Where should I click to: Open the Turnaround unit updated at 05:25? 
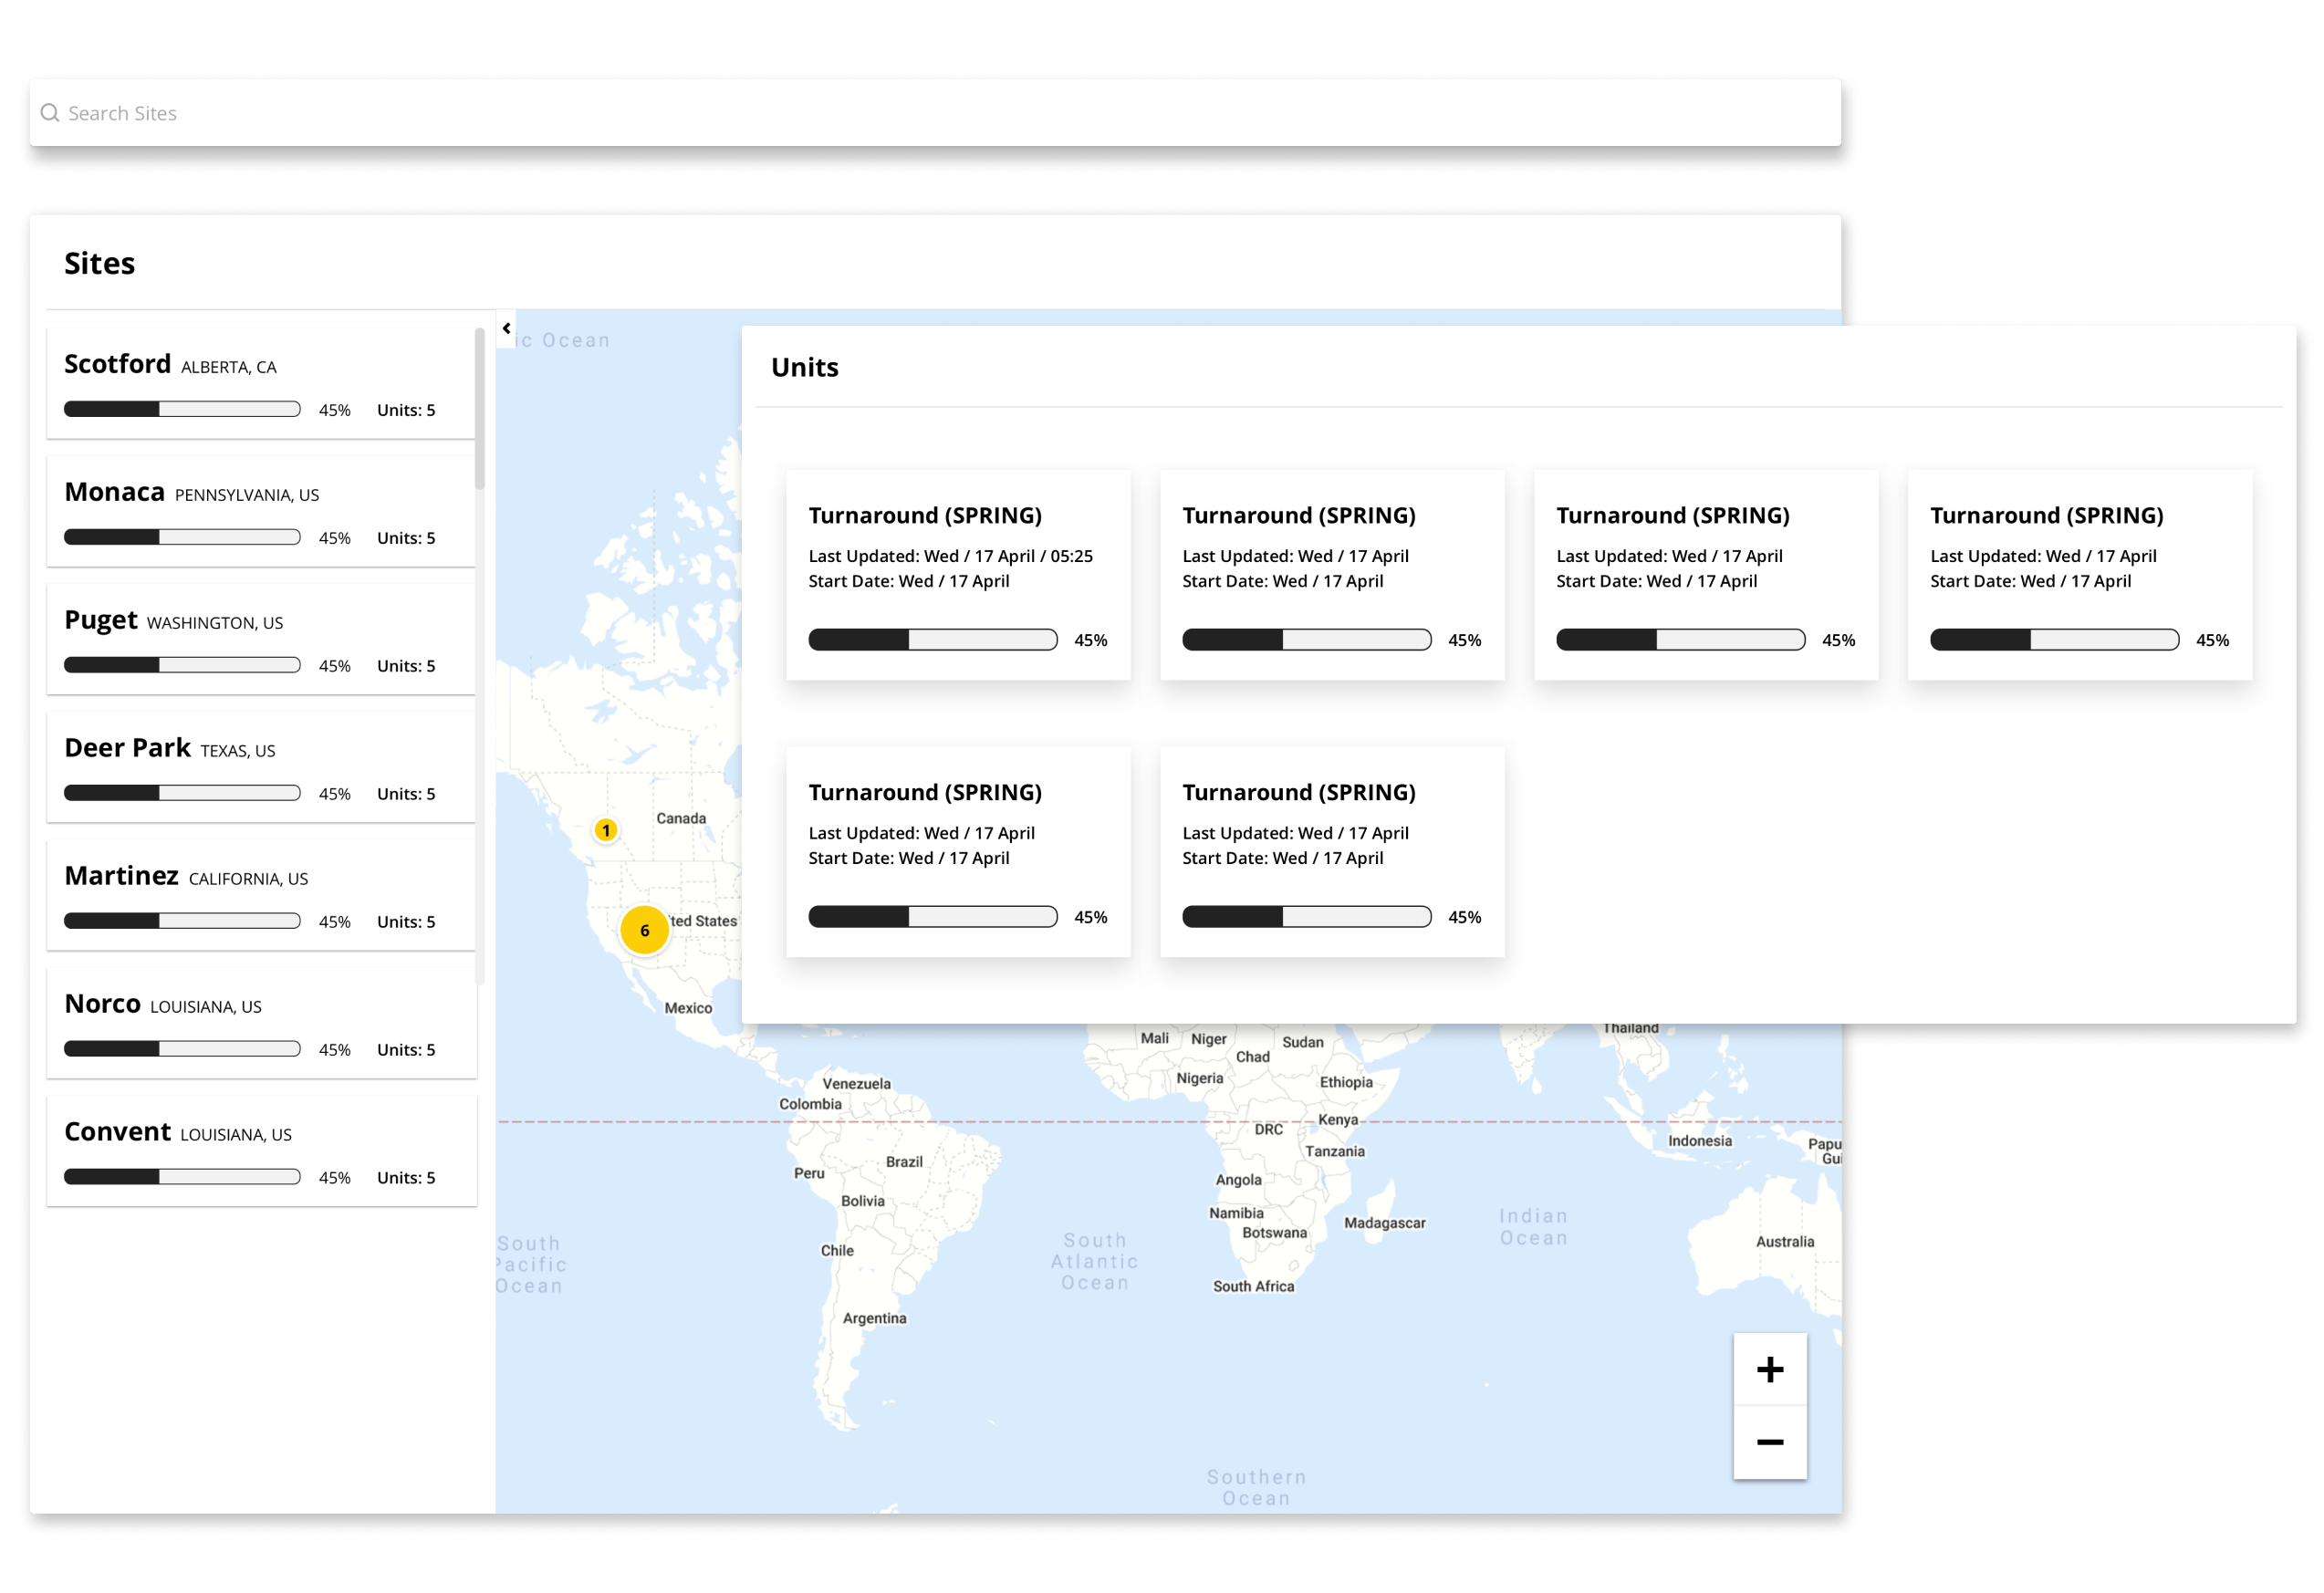pos(958,575)
